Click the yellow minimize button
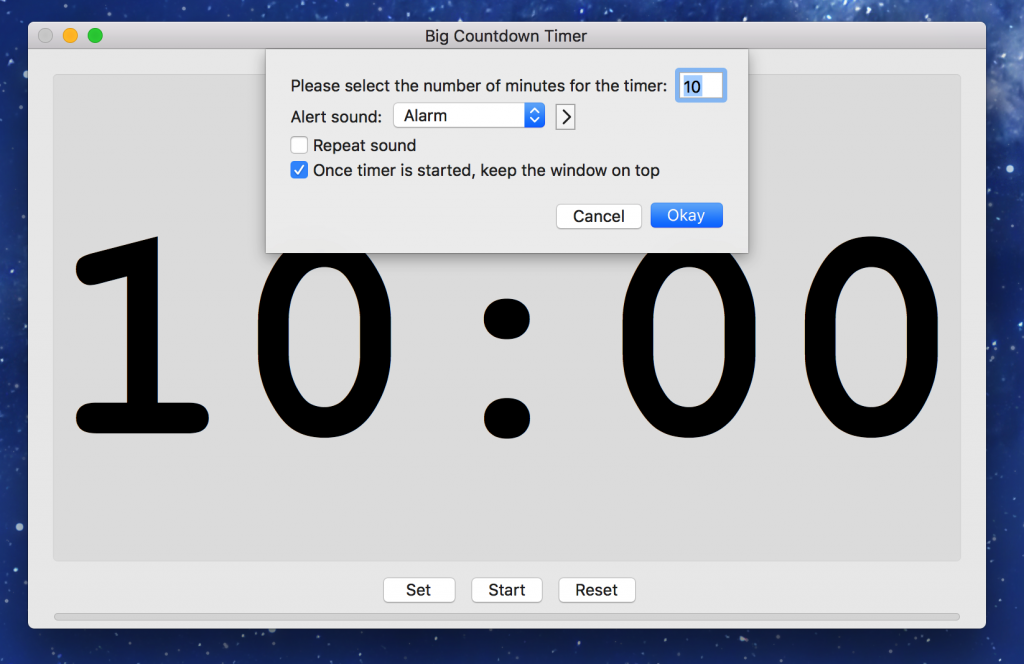 (x=69, y=34)
